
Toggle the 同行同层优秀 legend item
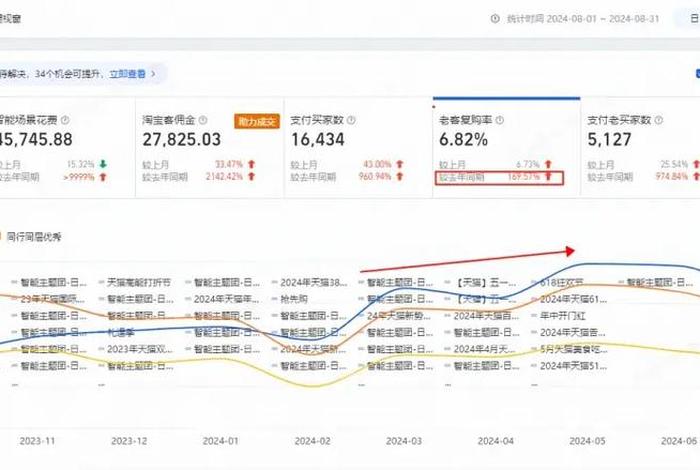coord(33,237)
